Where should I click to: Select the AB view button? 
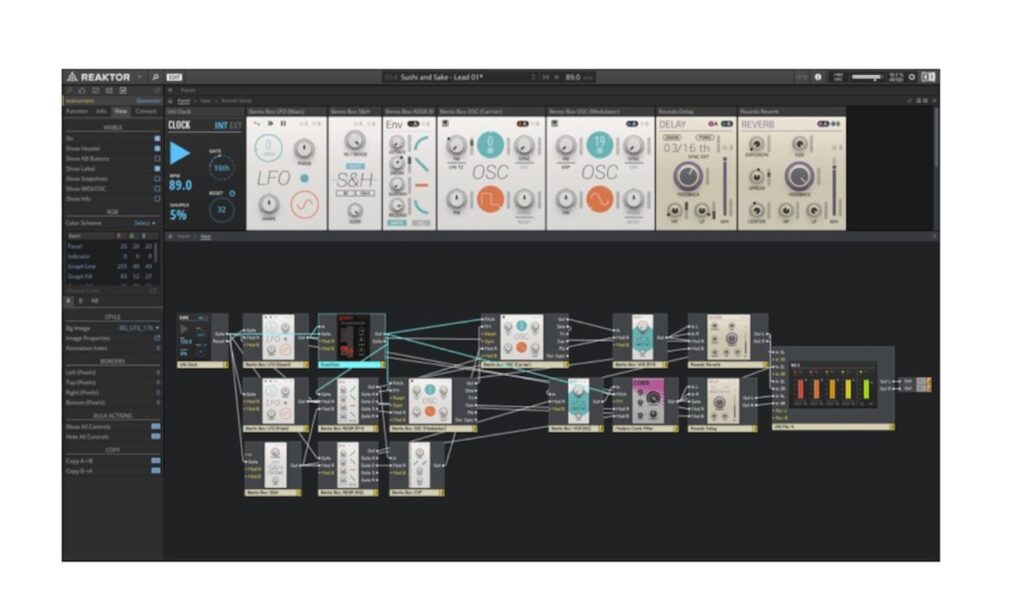click(x=95, y=300)
